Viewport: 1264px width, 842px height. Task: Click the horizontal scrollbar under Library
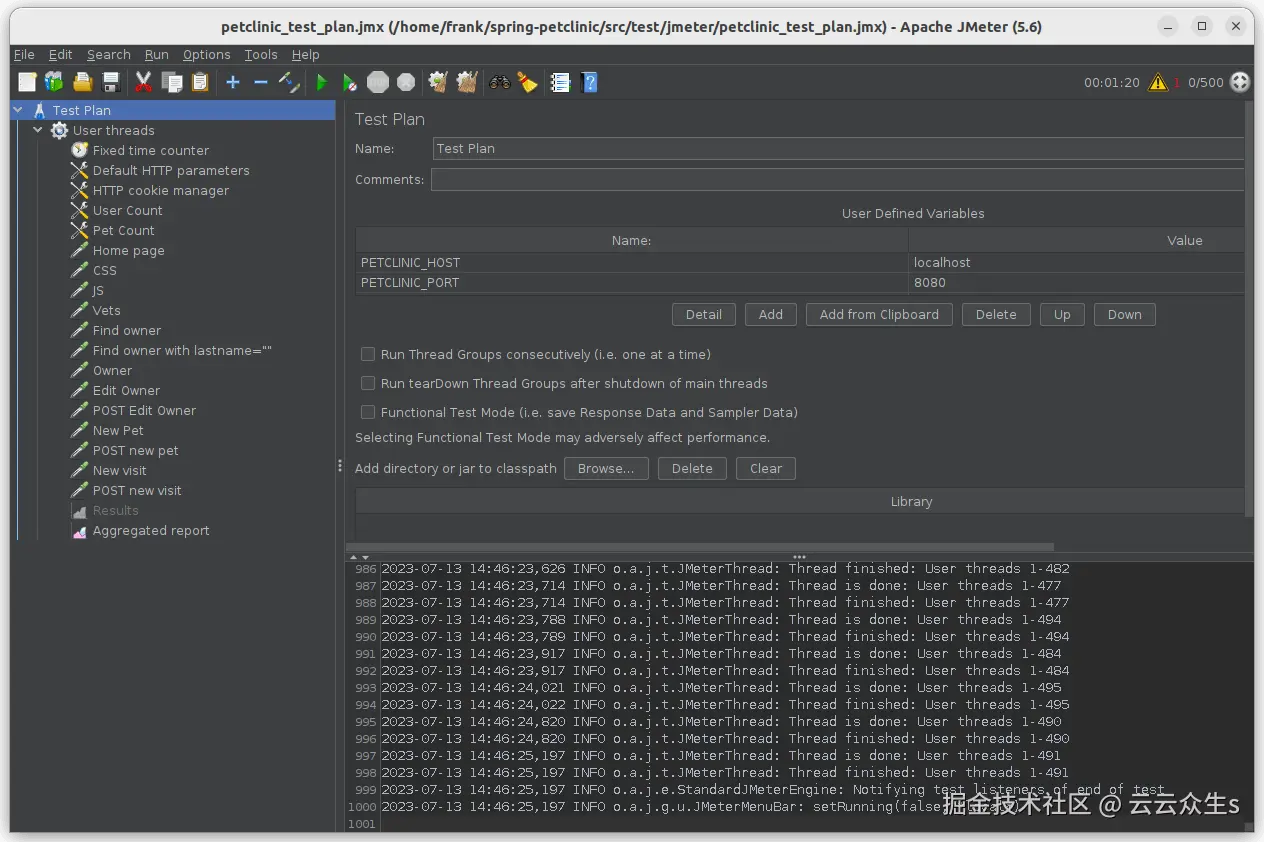[700, 547]
